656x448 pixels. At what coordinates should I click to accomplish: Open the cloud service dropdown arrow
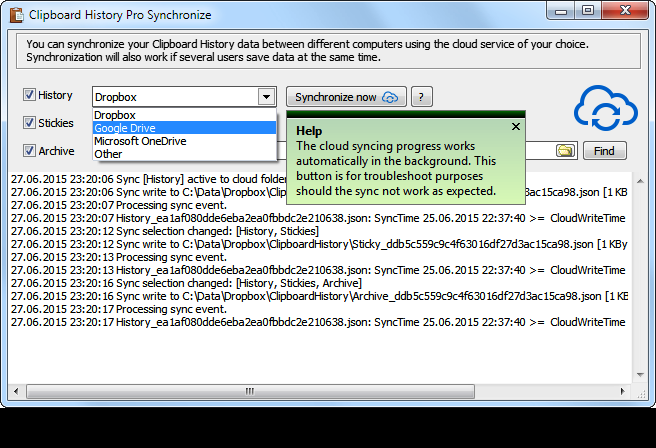click(266, 97)
